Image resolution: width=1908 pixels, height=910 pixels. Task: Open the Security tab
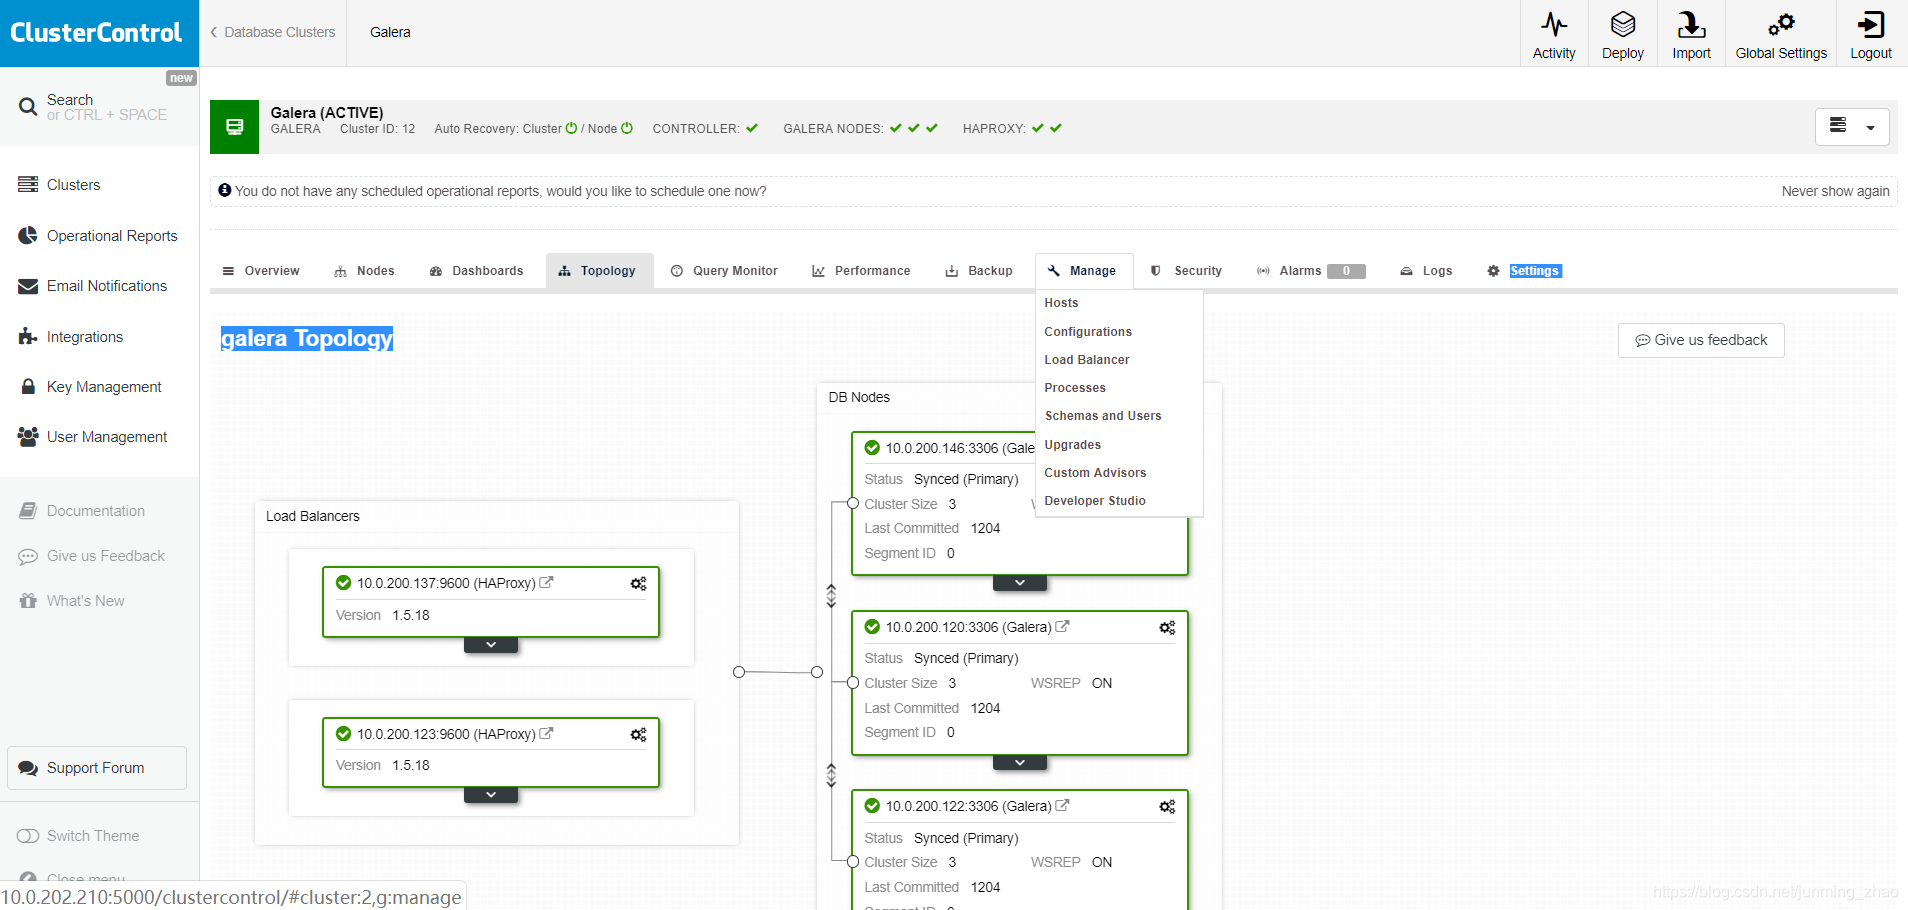tap(1186, 271)
